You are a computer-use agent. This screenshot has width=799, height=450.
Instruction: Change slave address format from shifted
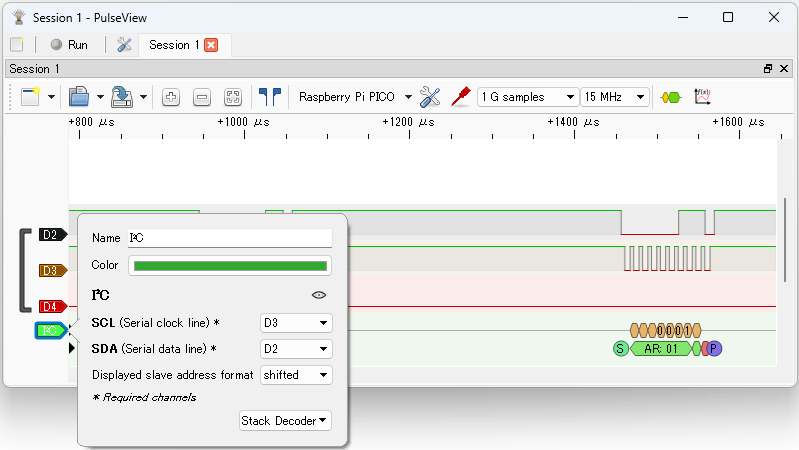click(x=296, y=375)
